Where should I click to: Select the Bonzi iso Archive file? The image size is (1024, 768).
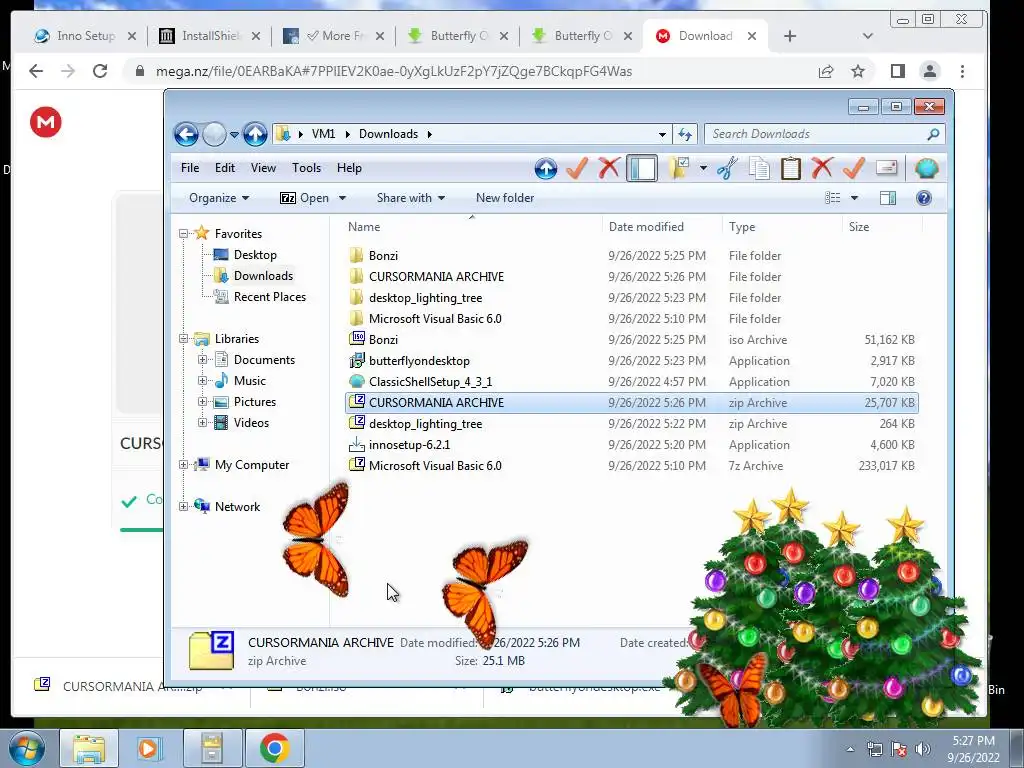(631, 340)
